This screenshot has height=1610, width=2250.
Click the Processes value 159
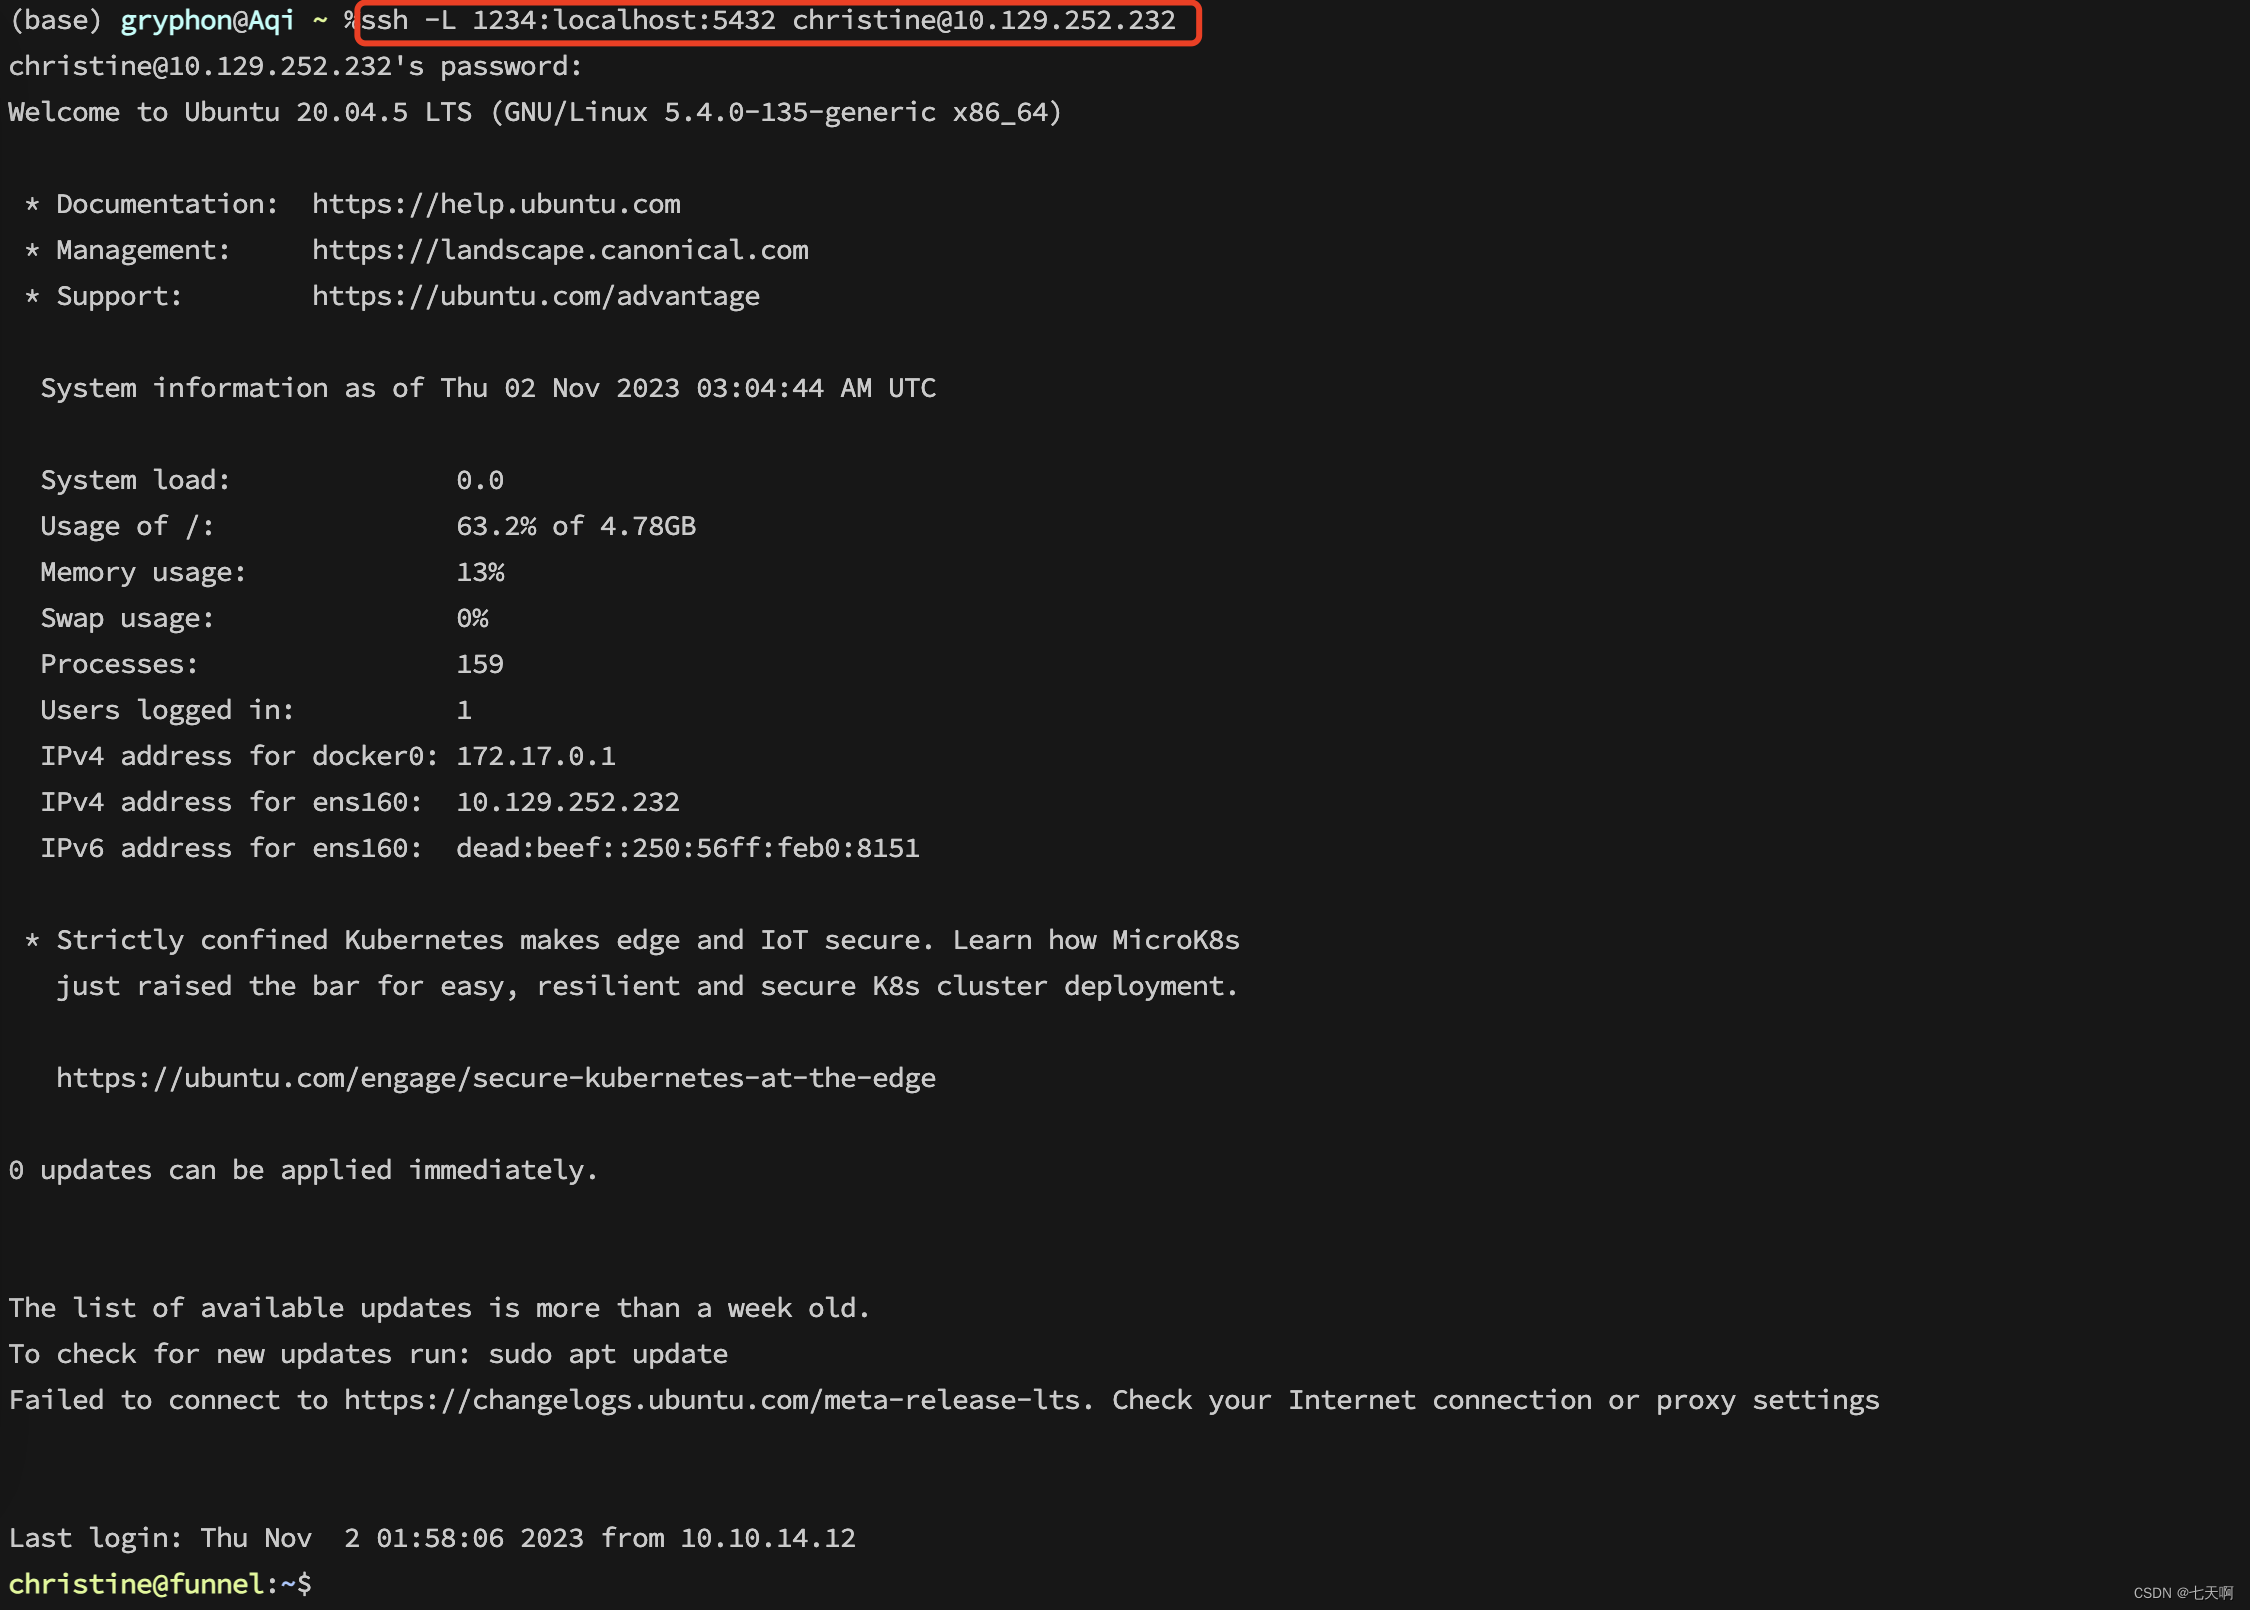(480, 664)
